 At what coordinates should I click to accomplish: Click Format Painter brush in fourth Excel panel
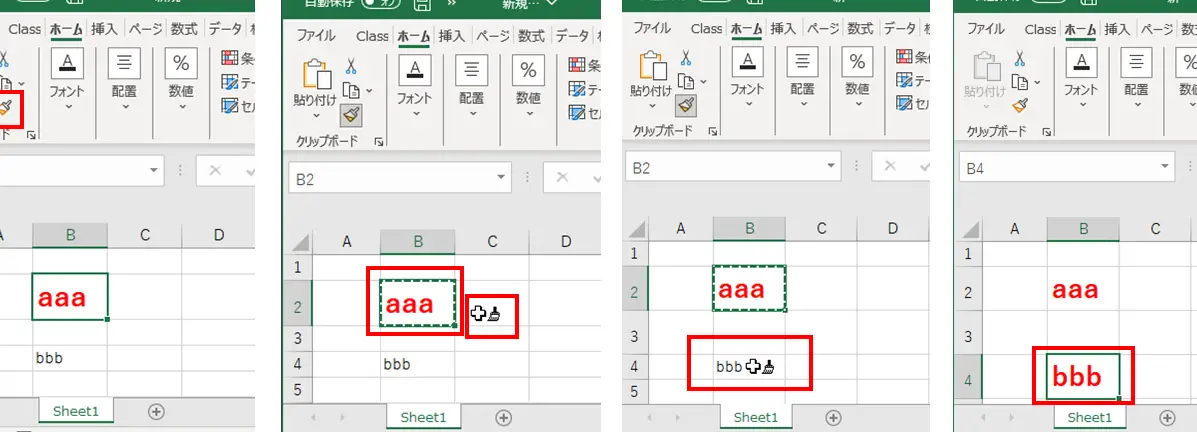[x=1020, y=105]
